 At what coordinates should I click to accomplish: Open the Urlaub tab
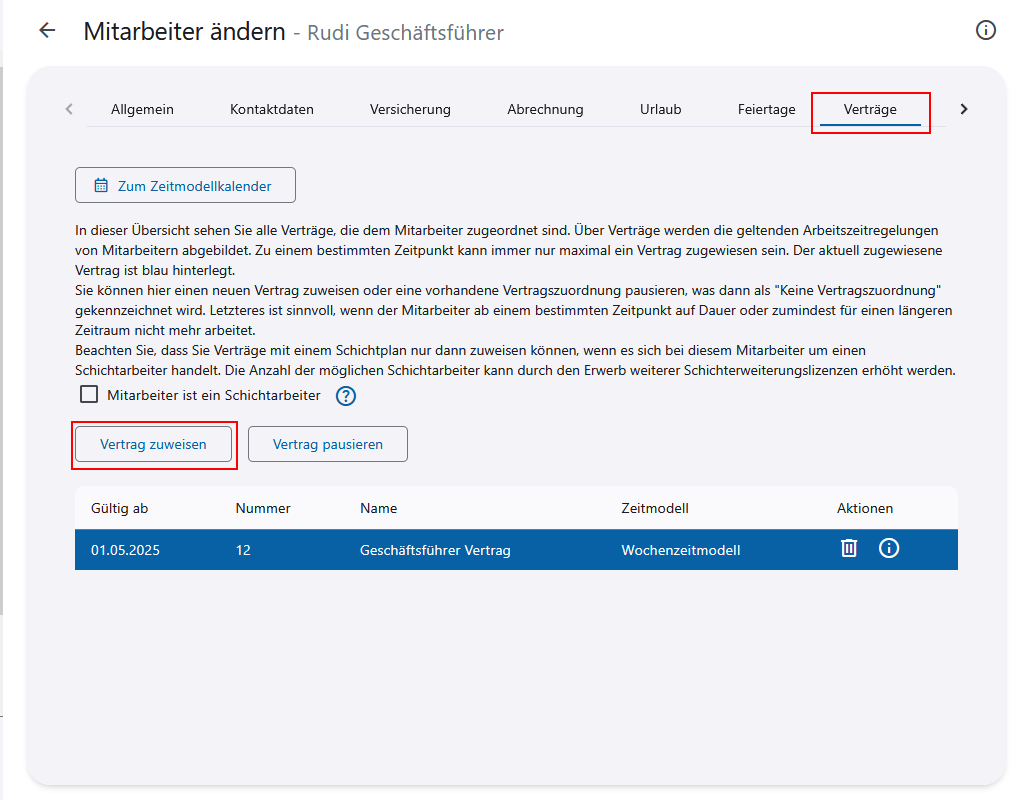(x=660, y=110)
